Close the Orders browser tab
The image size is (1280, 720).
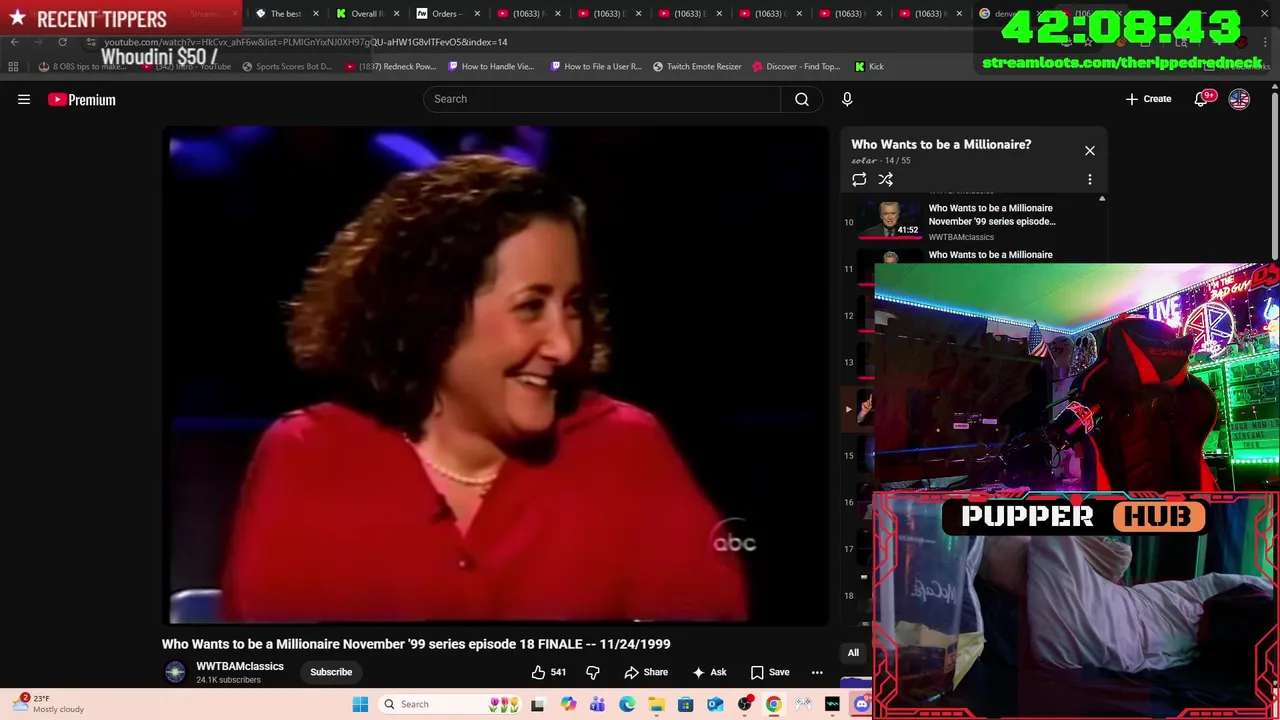(477, 13)
